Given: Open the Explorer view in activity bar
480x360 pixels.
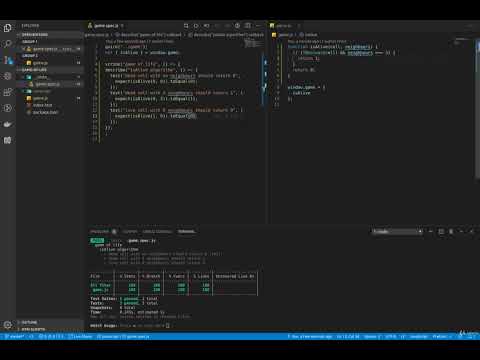Looking at the screenshot, I should [8, 28].
